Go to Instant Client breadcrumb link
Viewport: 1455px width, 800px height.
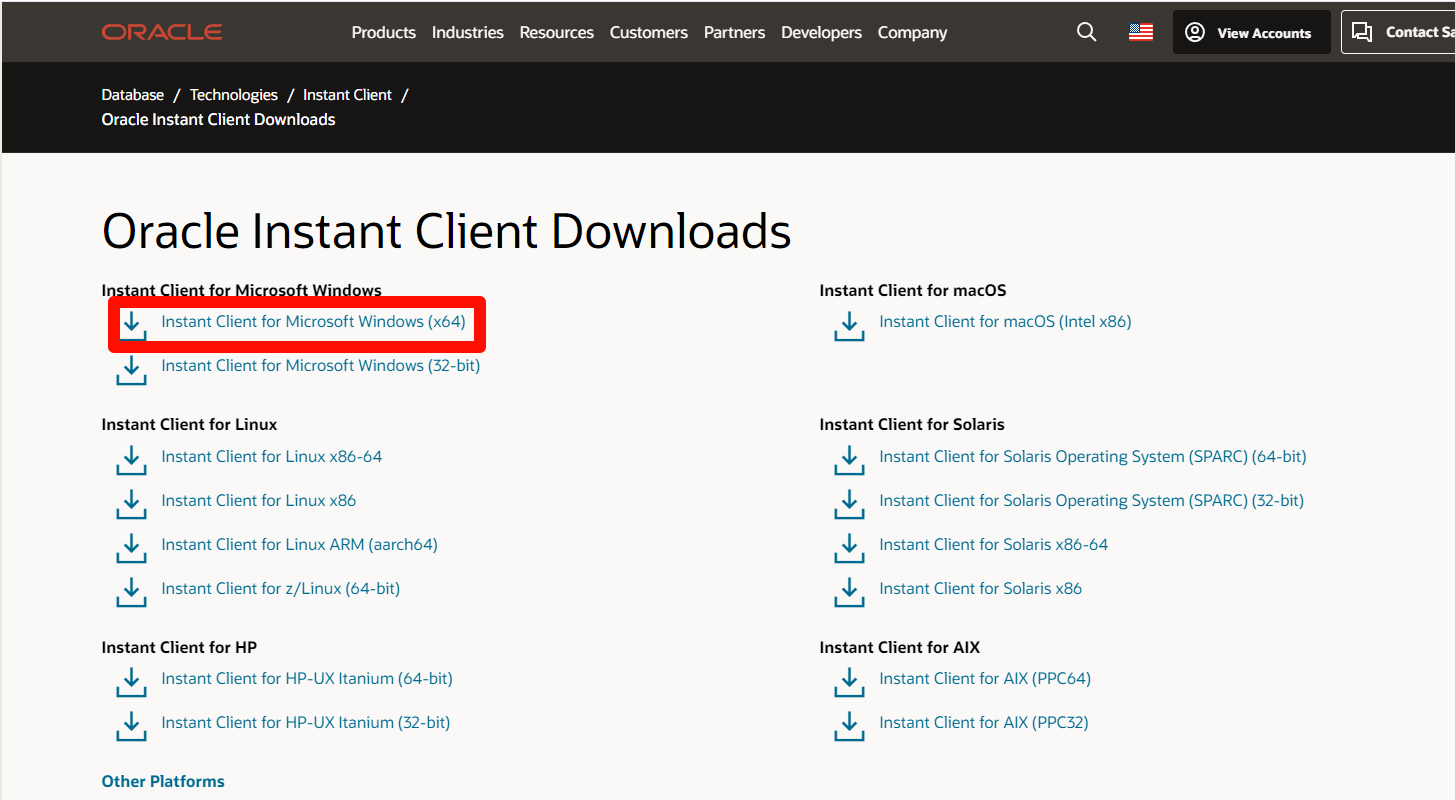(x=347, y=95)
